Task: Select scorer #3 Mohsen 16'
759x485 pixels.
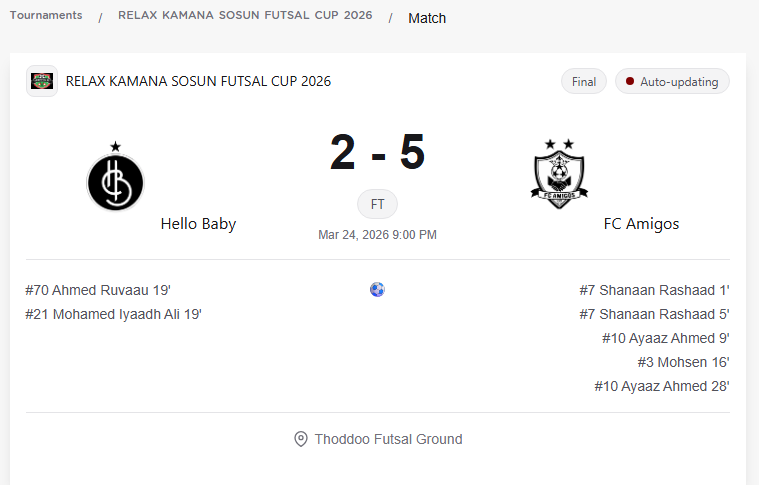Action: [683, 362]
